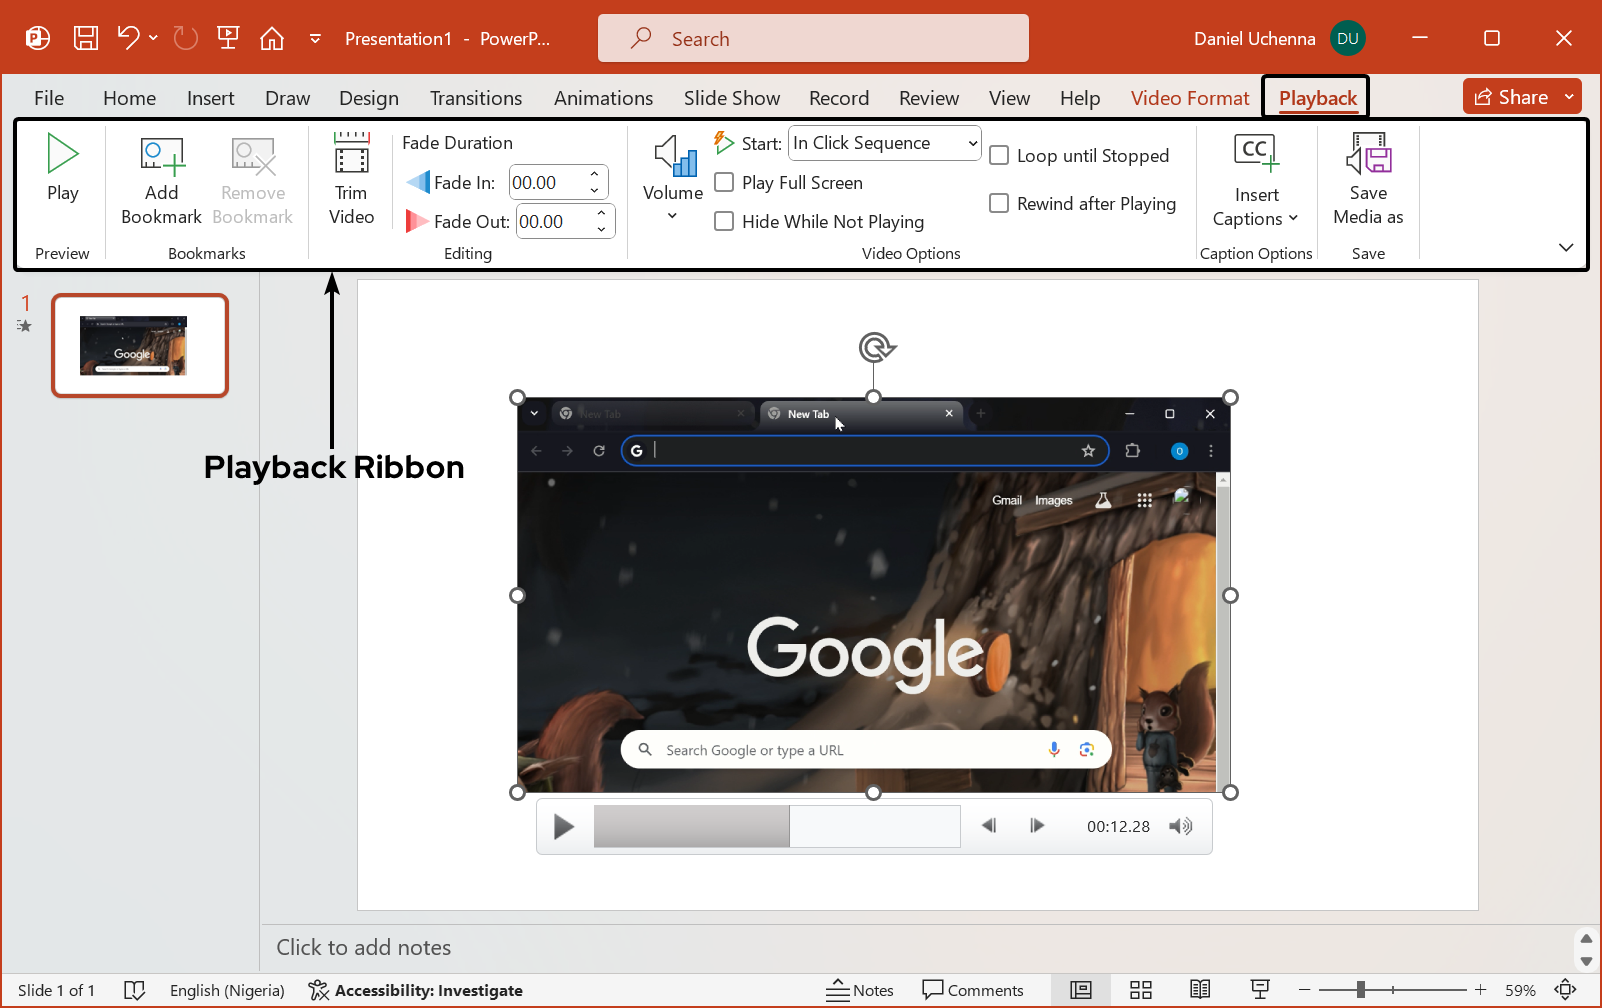Viewport: 1602px width, 1008px height.
Task: Undo the last action
Action: pyautogui.click(x=127, y=38)
